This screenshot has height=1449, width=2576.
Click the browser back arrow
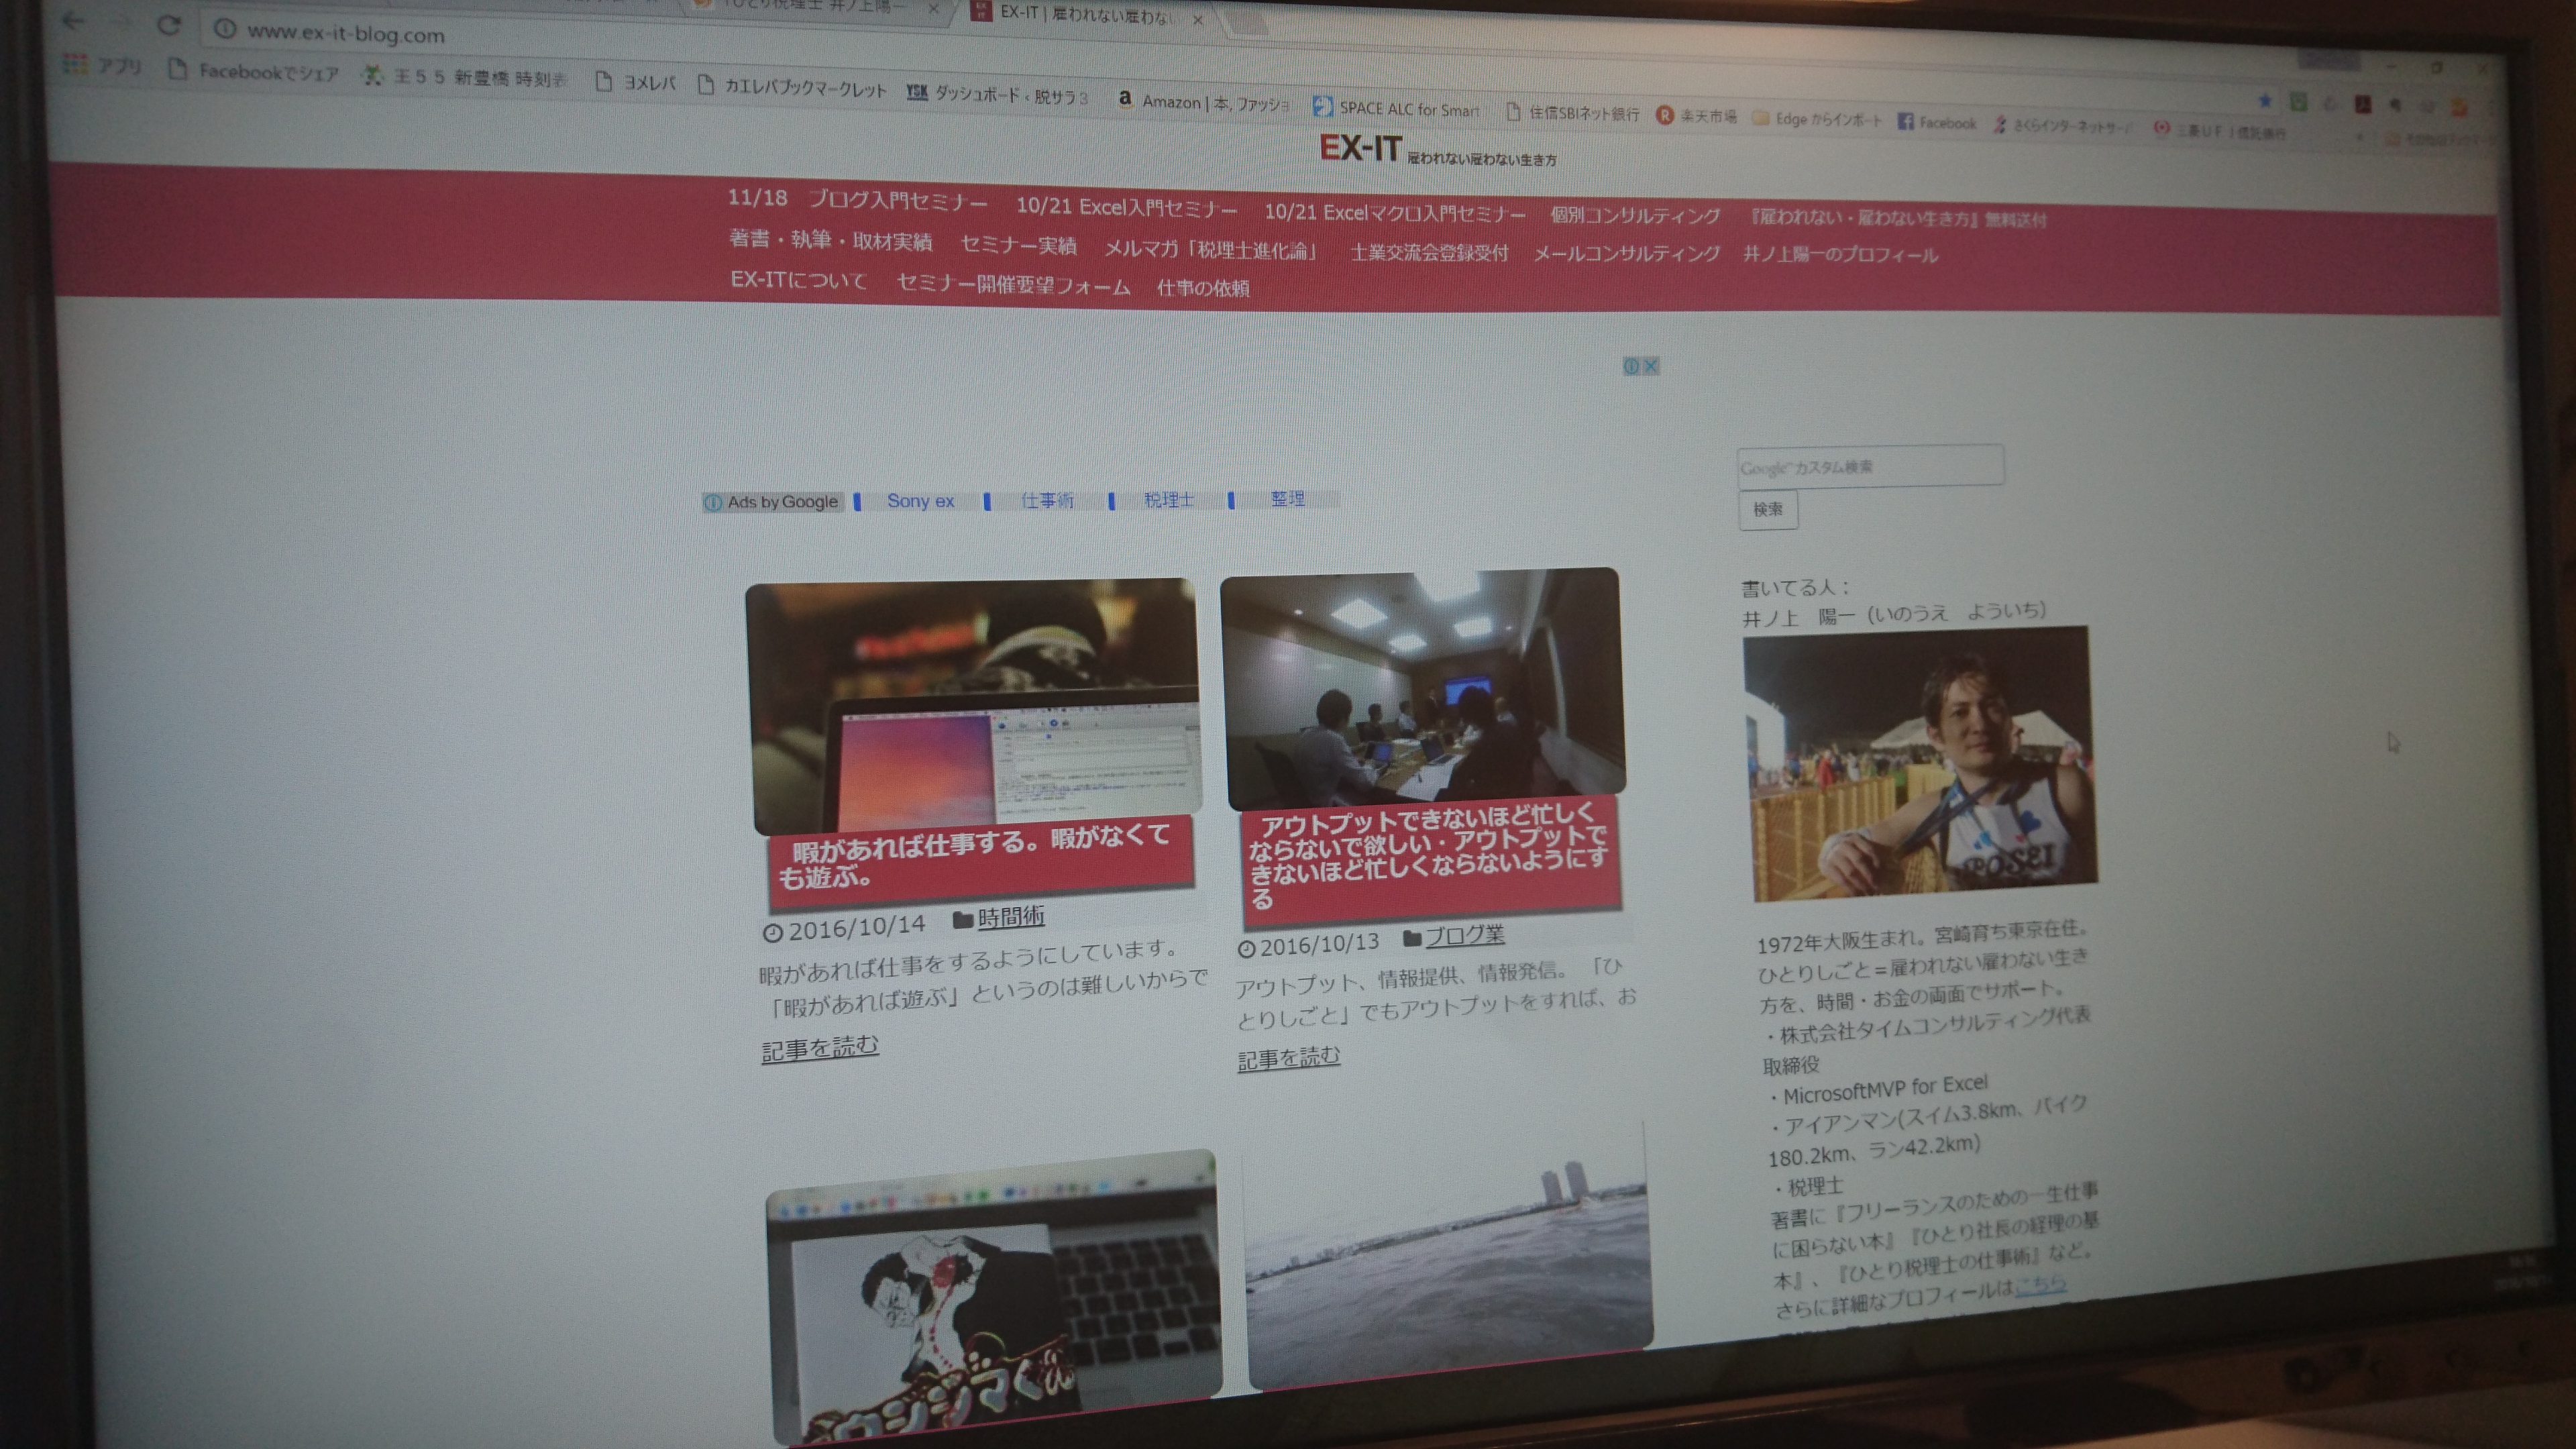(73, 21)
